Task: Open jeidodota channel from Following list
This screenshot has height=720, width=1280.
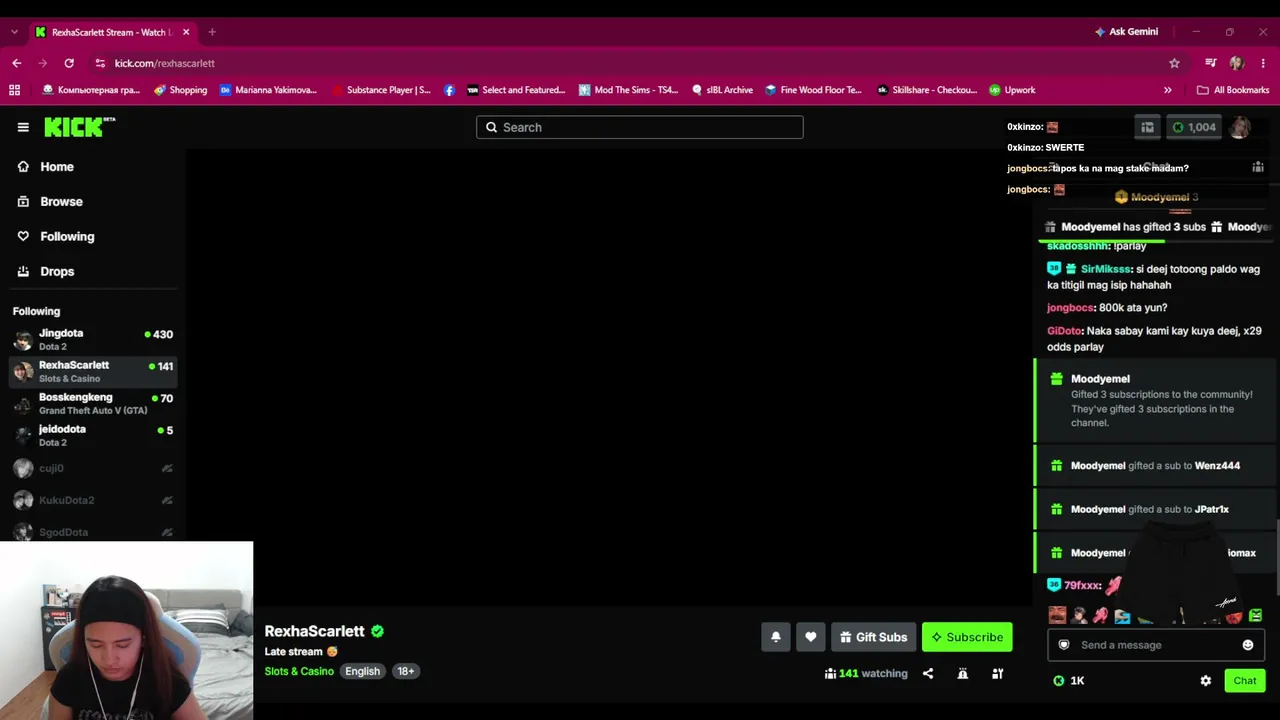Action: pos(92,435)
